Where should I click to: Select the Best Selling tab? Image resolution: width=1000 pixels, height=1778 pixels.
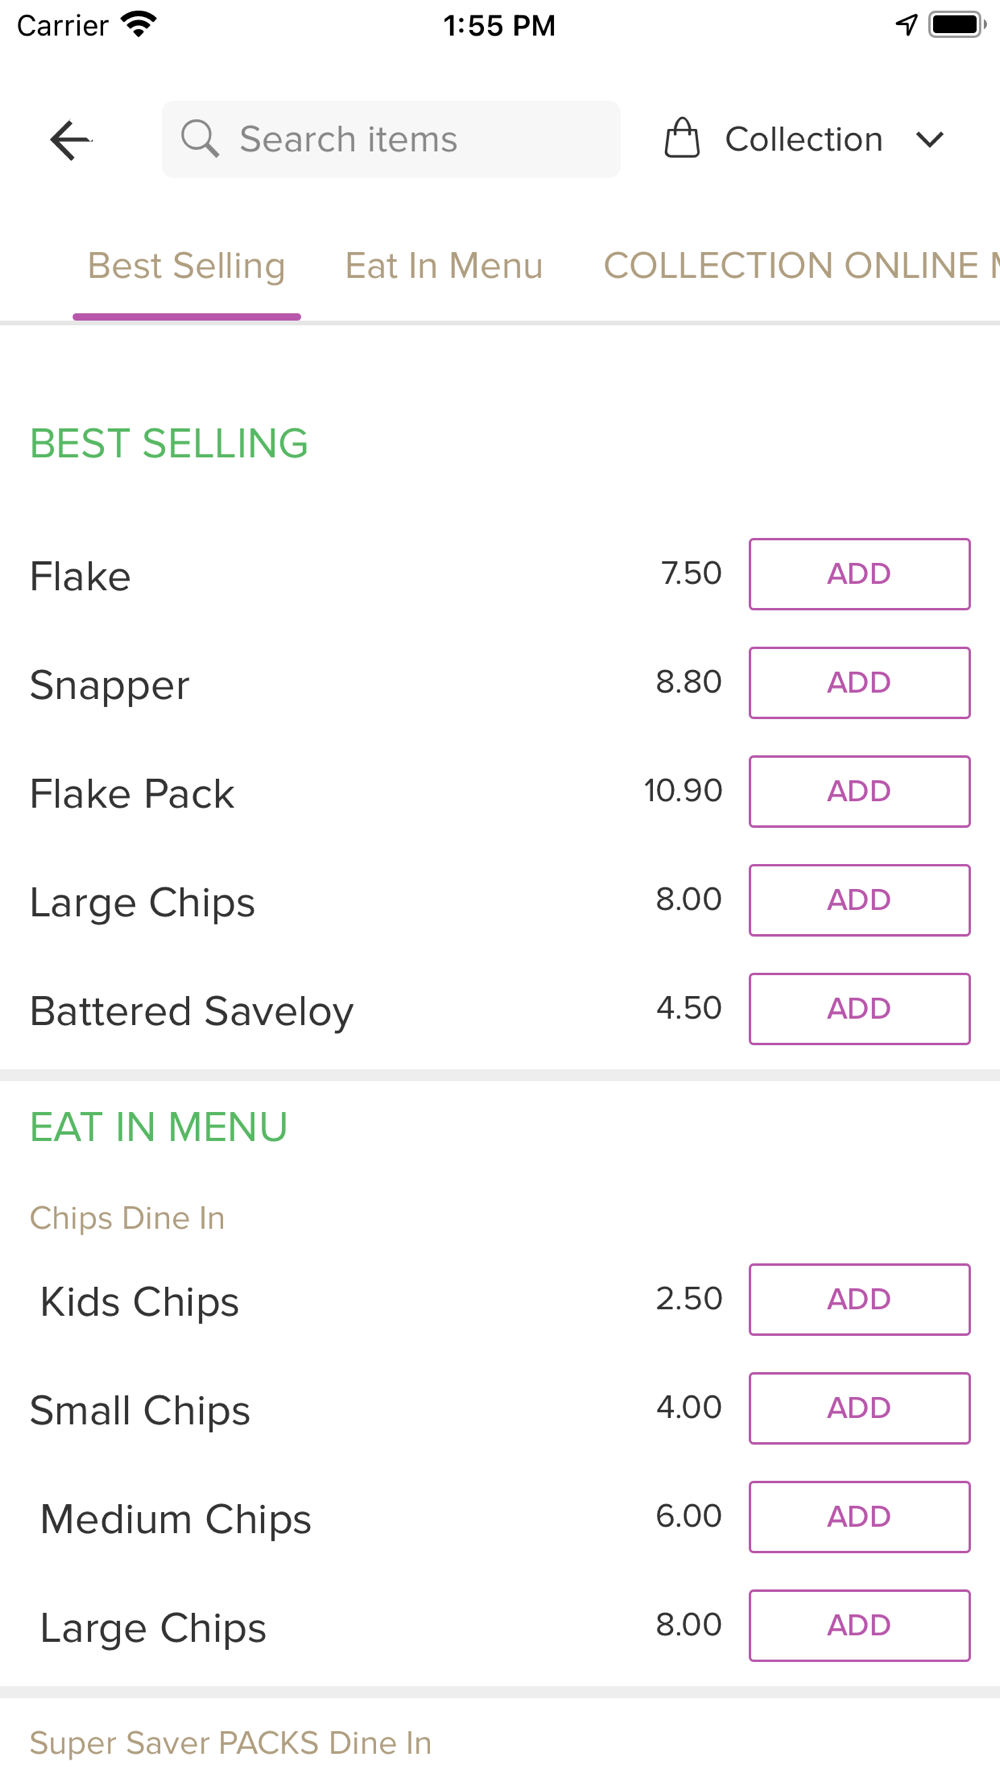[187, 266]
